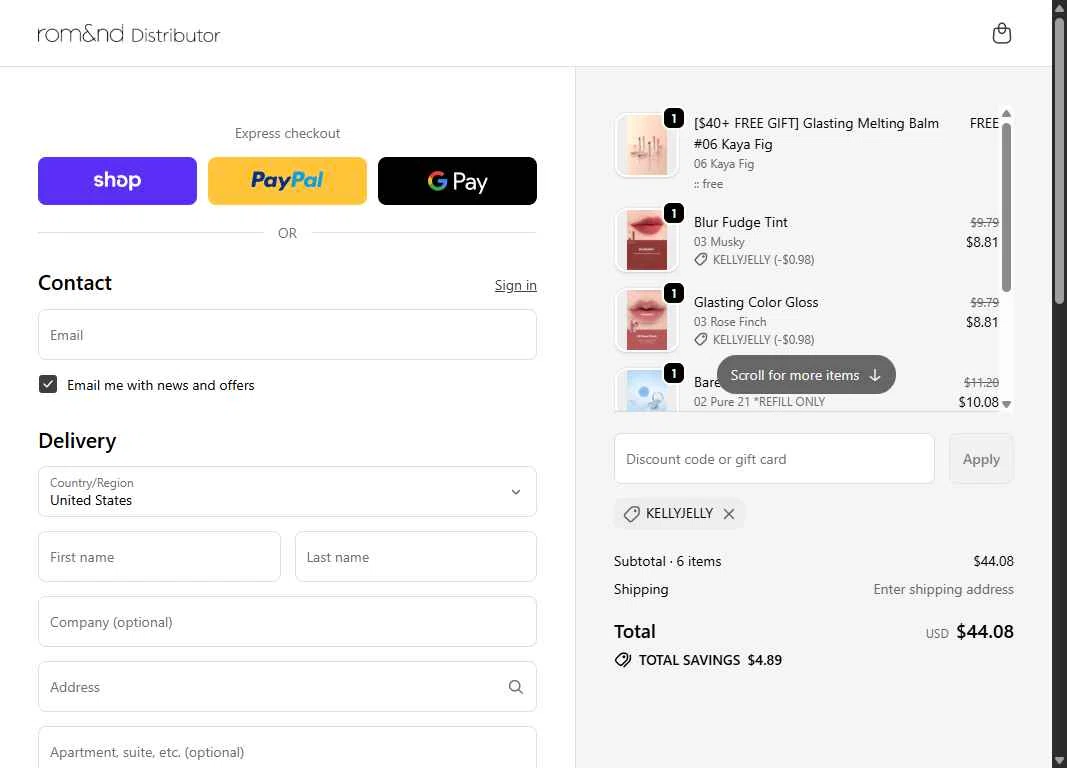Click the address search magnifier icon

pos(516,687)
